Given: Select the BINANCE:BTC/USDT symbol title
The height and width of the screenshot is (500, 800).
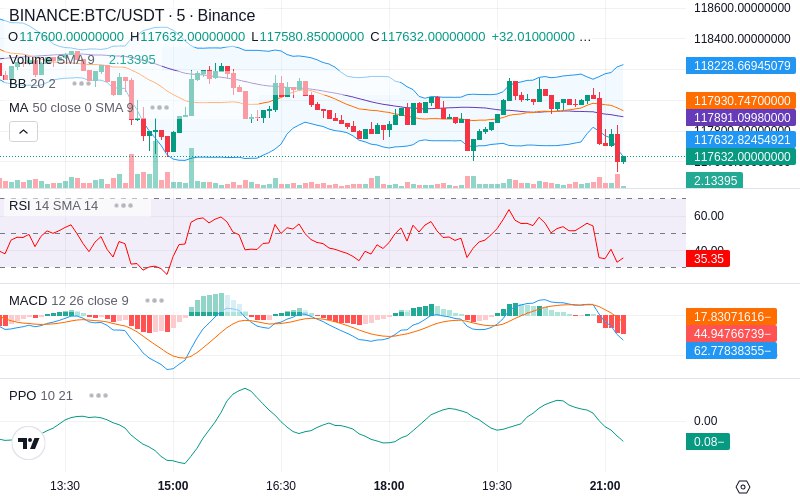Looking at the screenshot, I should pyautogui.click(x=87, y=15).
